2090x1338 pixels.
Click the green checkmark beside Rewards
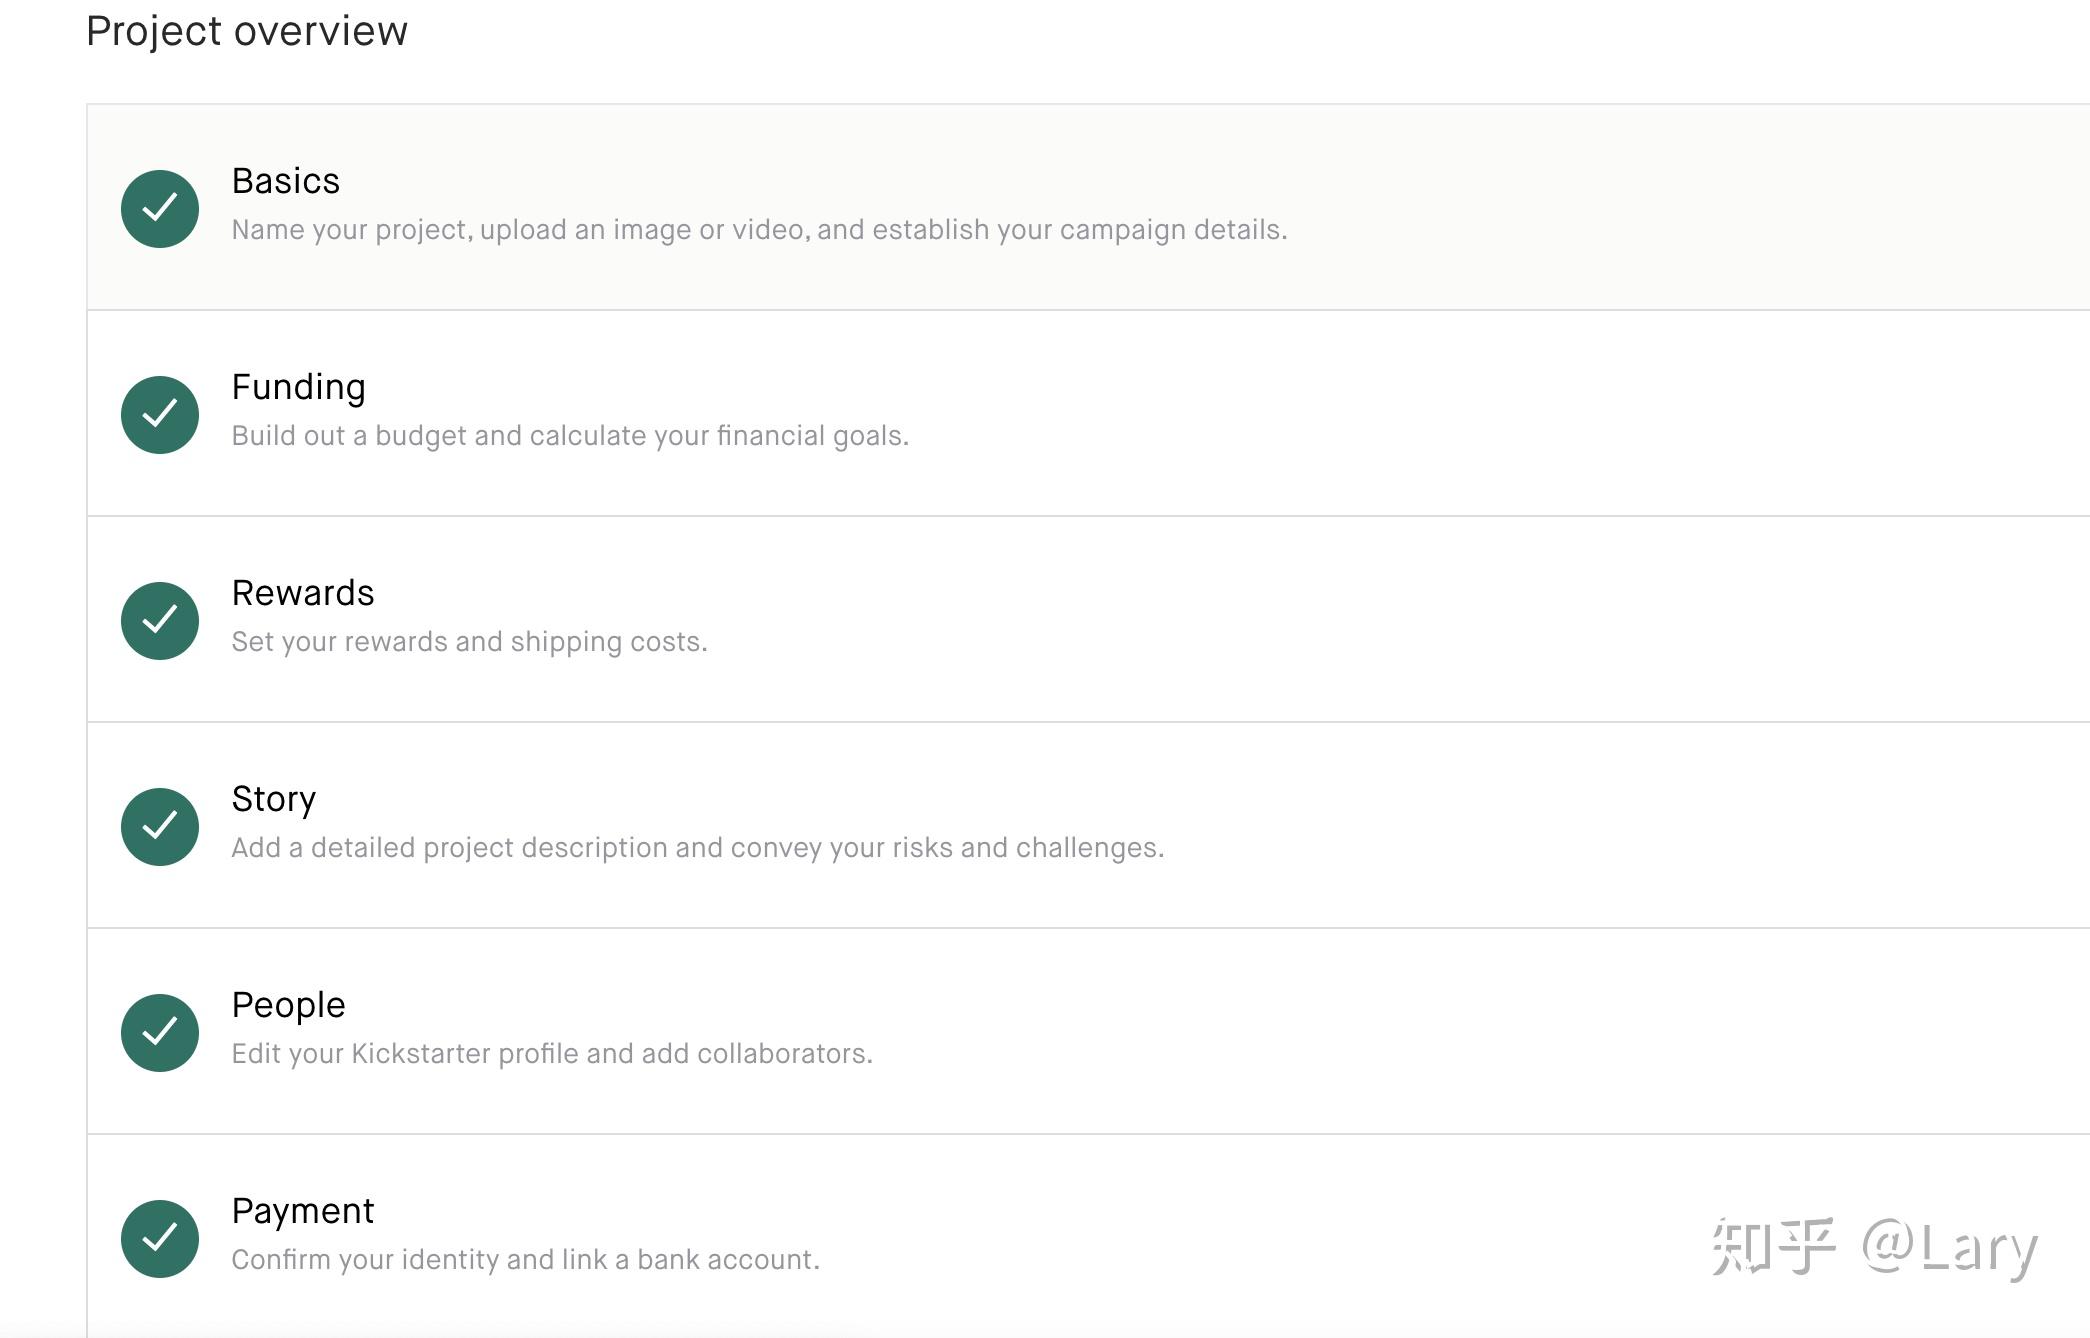(160, 620)
